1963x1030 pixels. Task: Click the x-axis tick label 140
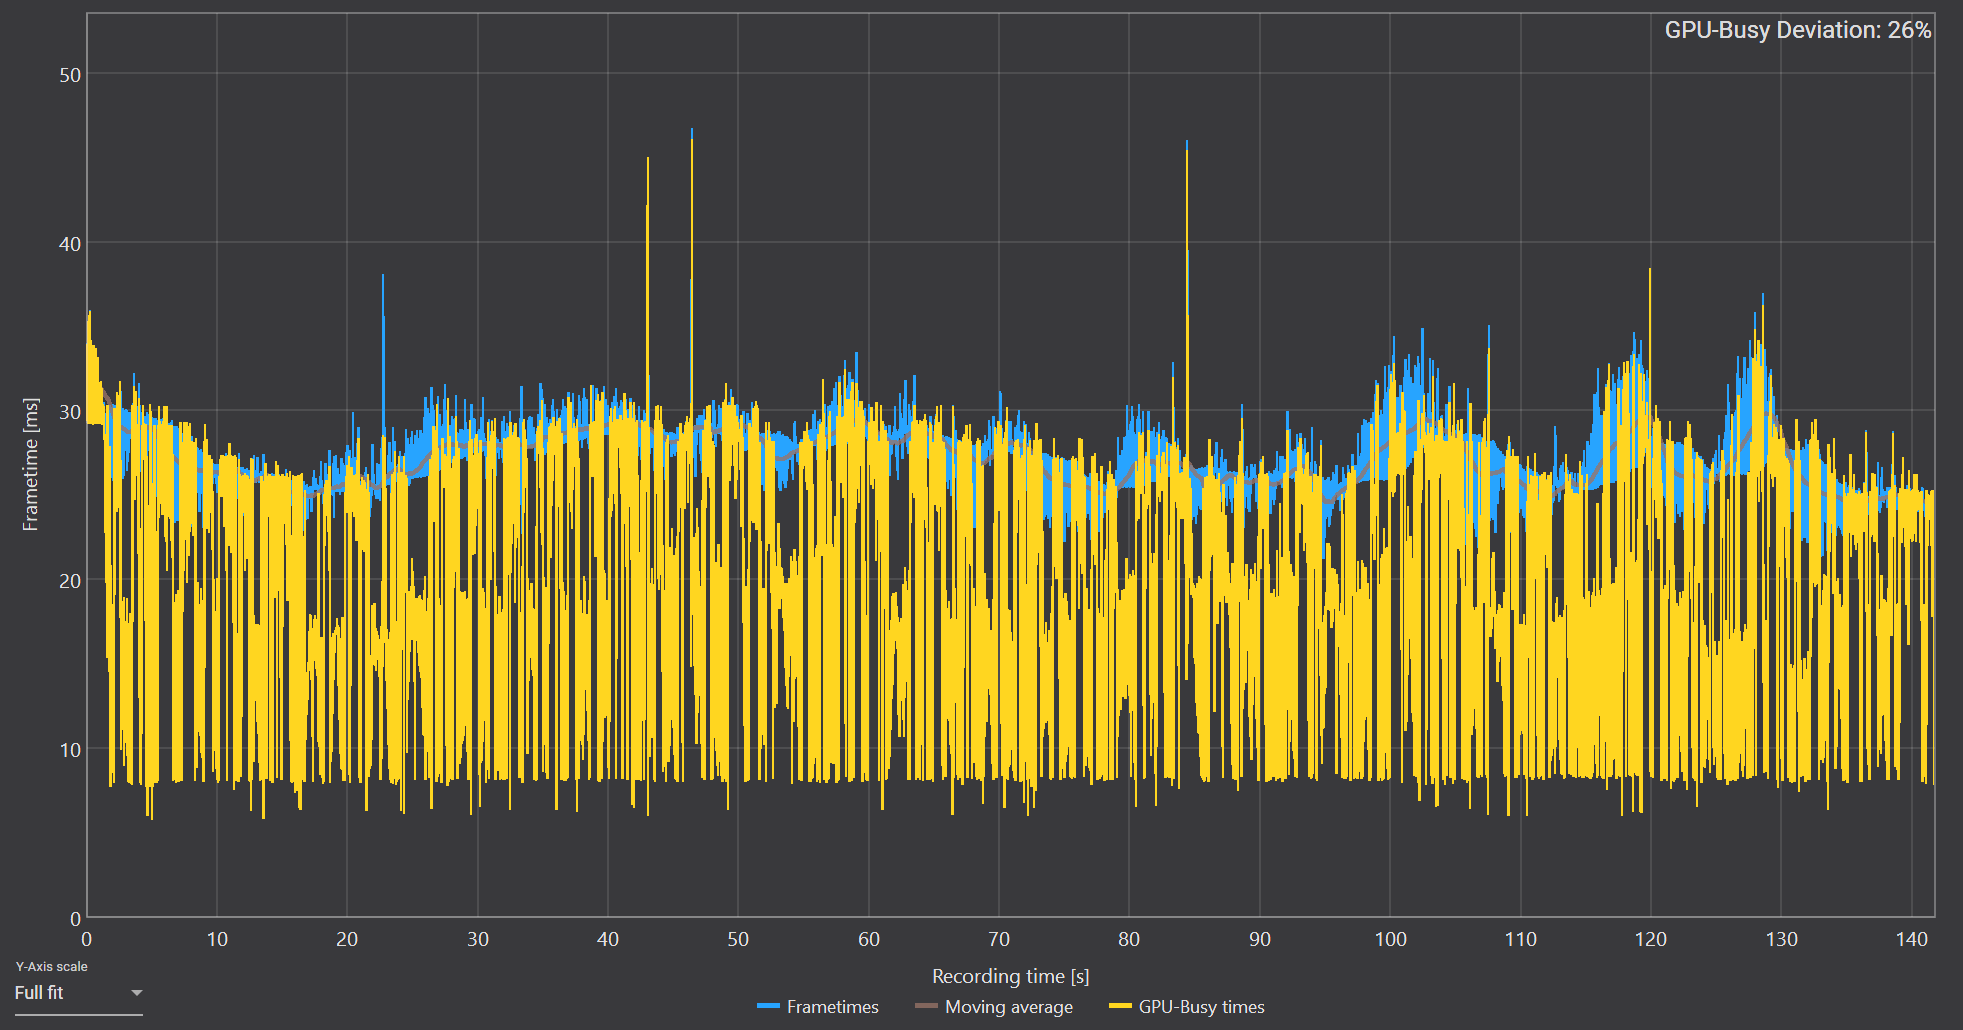point(1911,939)
